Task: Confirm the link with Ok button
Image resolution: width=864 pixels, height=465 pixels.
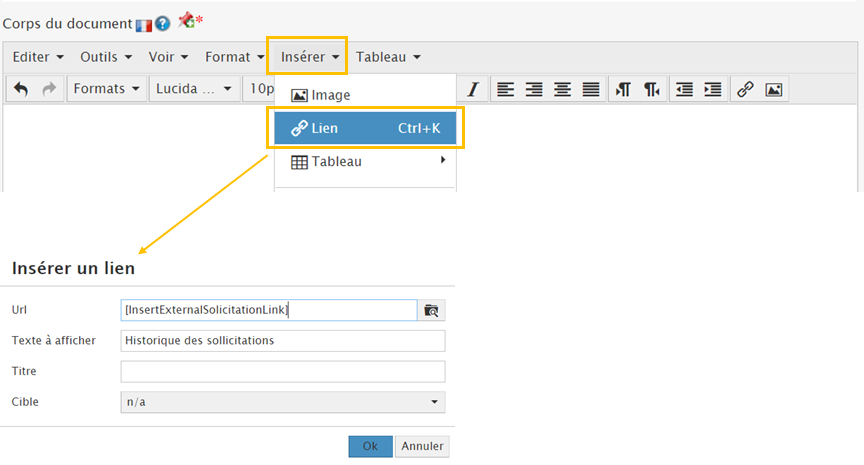Action: coord(370,446)
